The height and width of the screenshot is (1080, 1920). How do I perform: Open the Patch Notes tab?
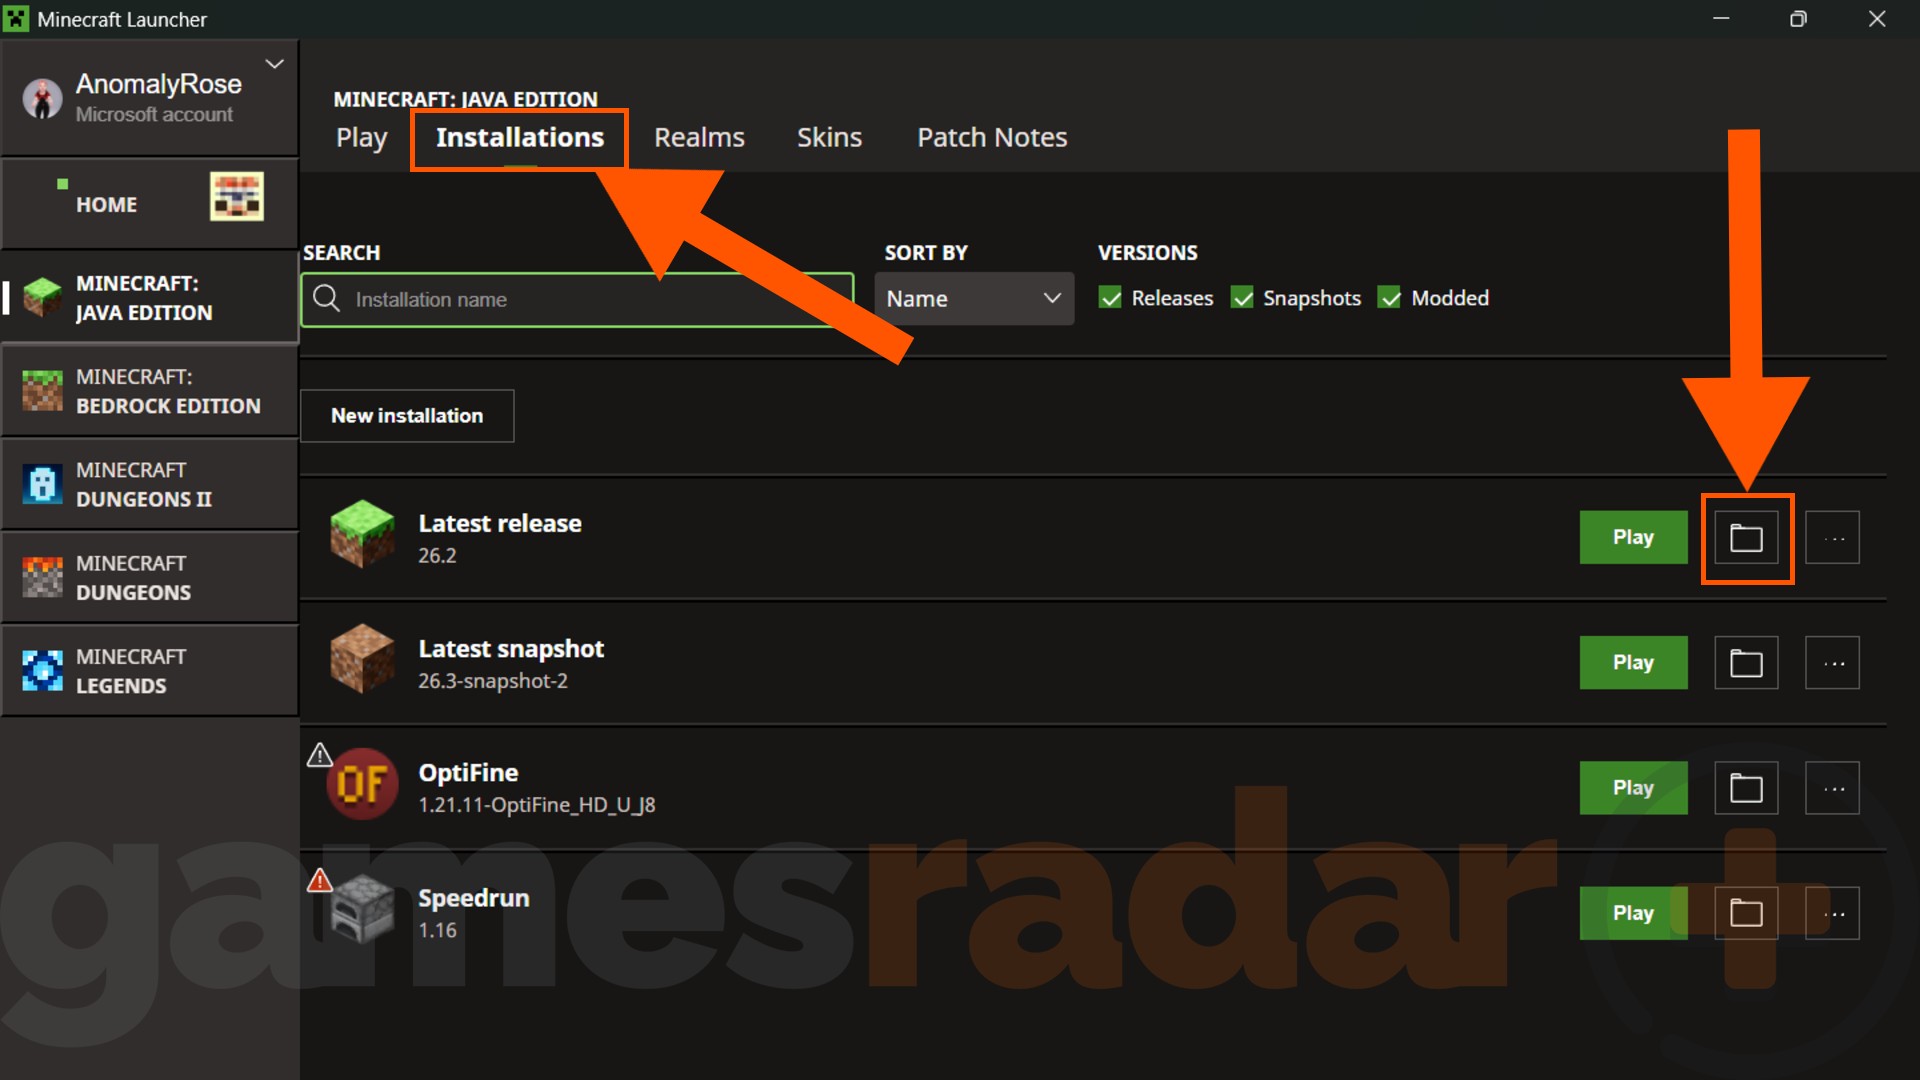tap(992, 138)
